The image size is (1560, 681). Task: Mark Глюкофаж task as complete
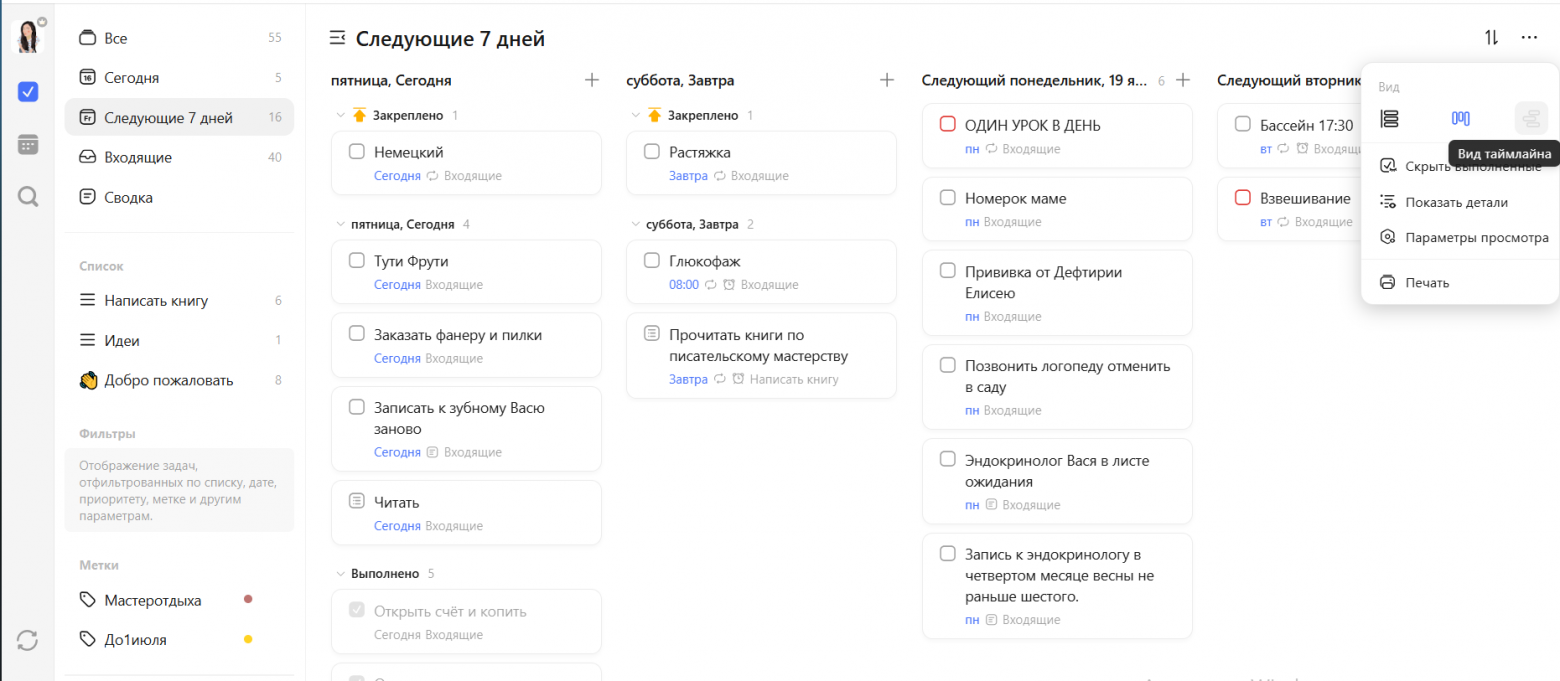click(x=652, y=261)
